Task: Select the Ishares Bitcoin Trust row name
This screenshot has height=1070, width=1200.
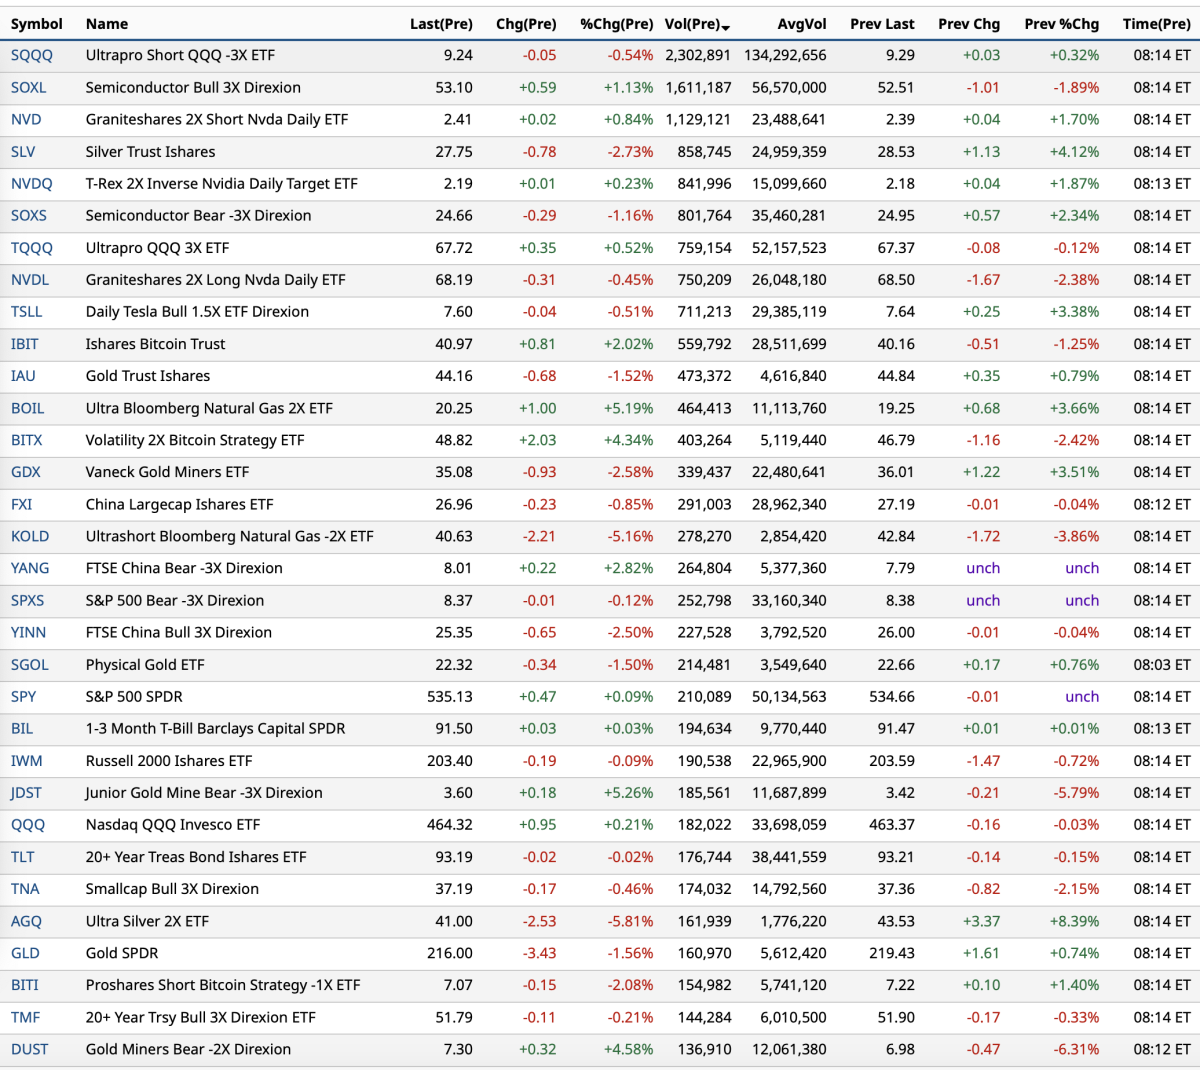Action: pos(155,344)
